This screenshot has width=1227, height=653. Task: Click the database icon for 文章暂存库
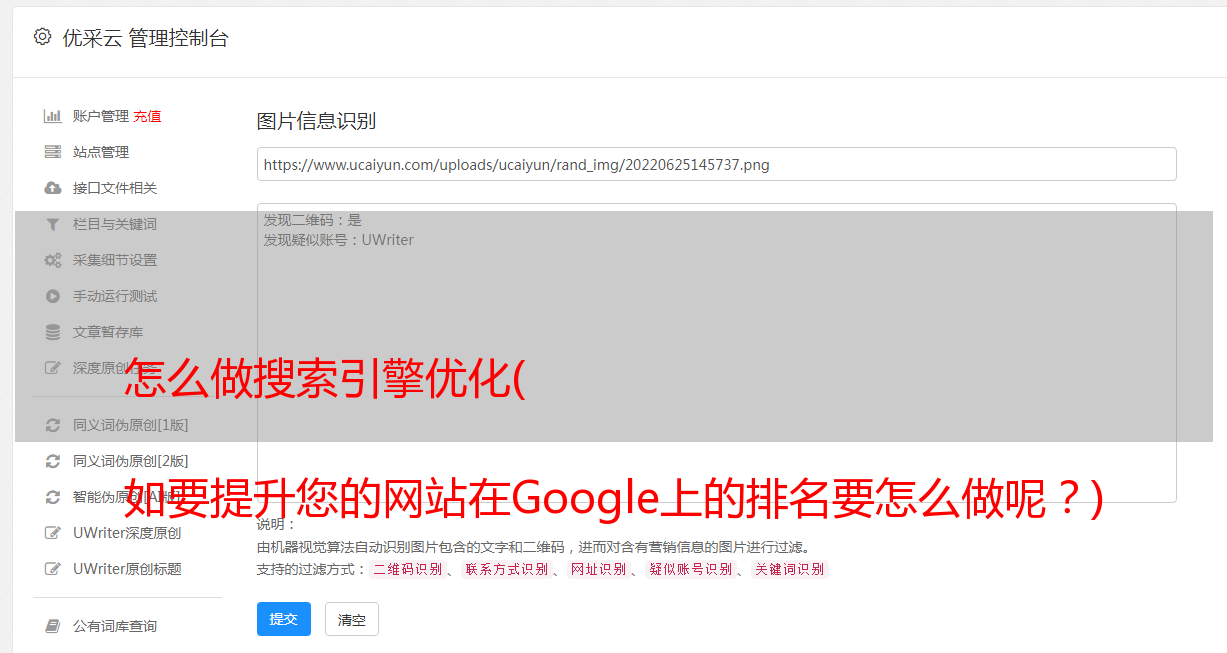53,332
